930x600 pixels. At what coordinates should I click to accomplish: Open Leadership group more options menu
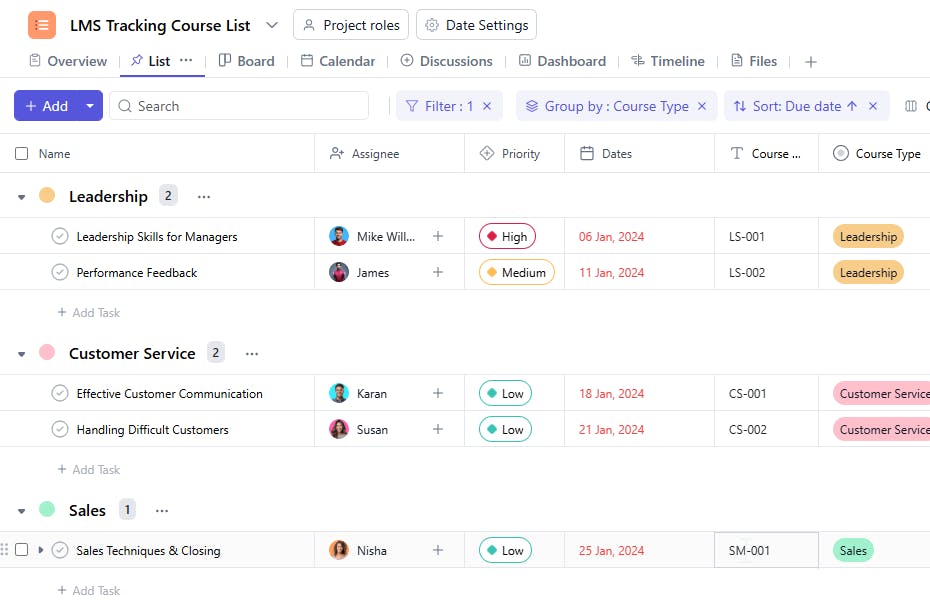pos(204,197)
